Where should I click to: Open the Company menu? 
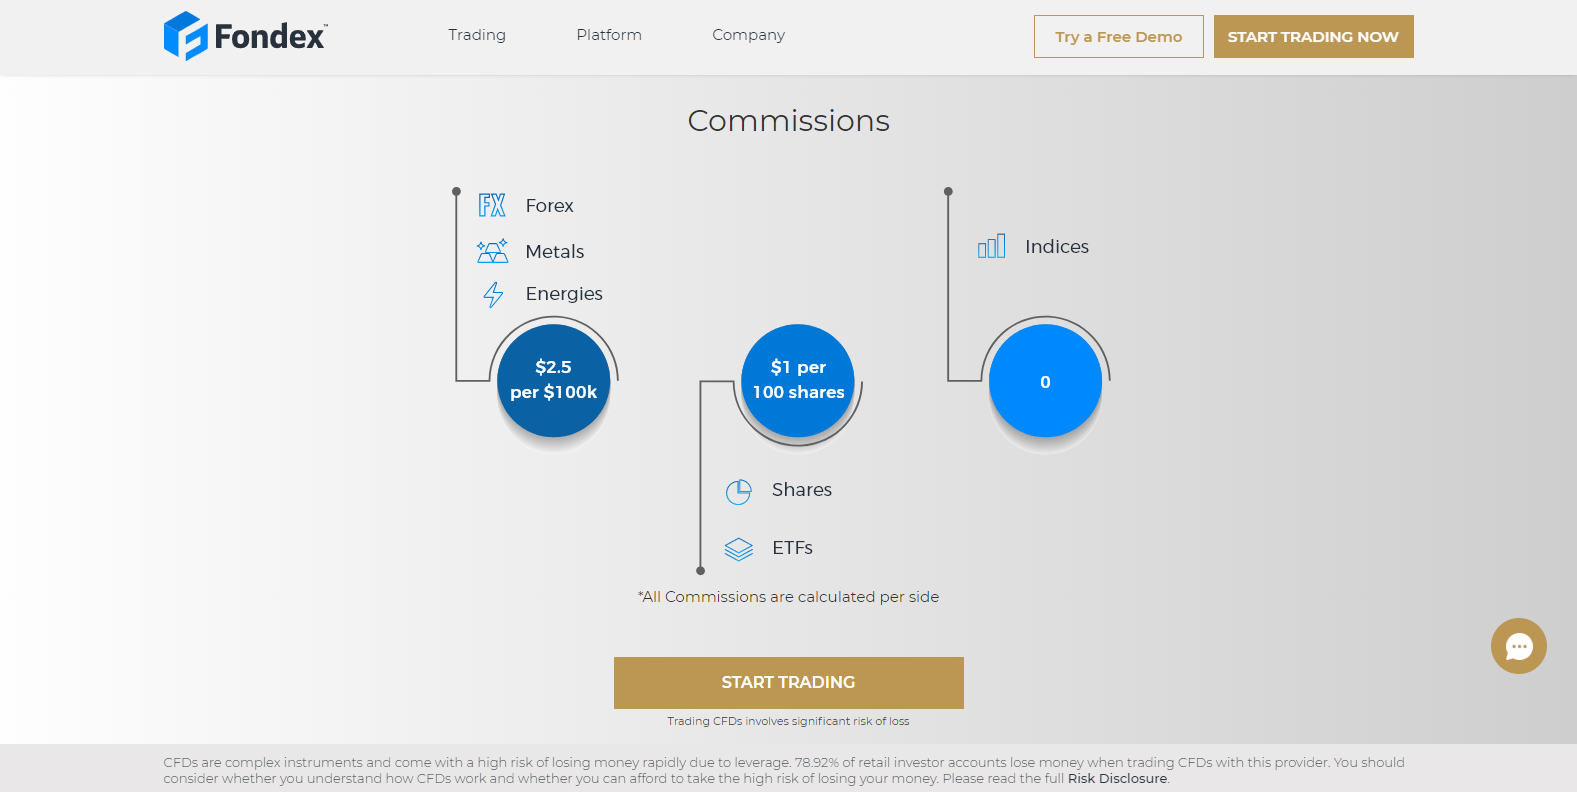click(x=748, y=35)
